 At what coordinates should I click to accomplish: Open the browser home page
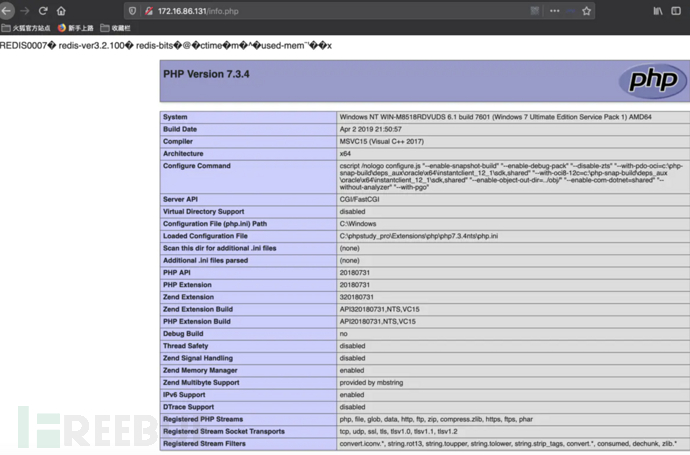[x=61, y=10]
